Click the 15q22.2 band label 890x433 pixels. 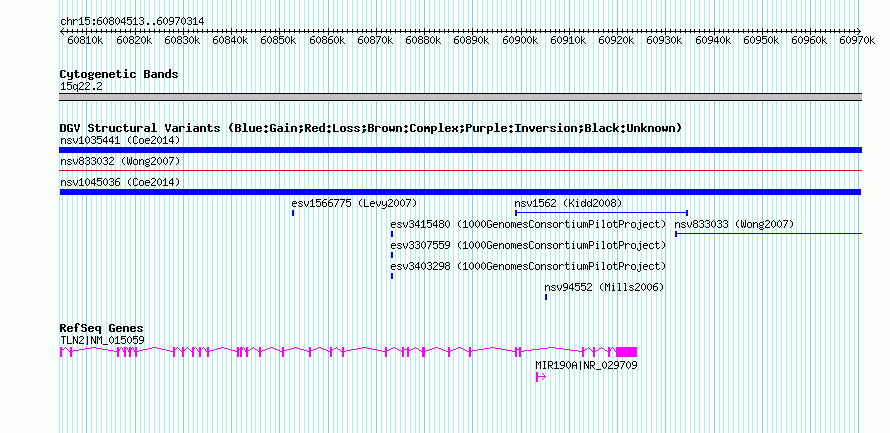pyautogui.click(x=81, y=87)
